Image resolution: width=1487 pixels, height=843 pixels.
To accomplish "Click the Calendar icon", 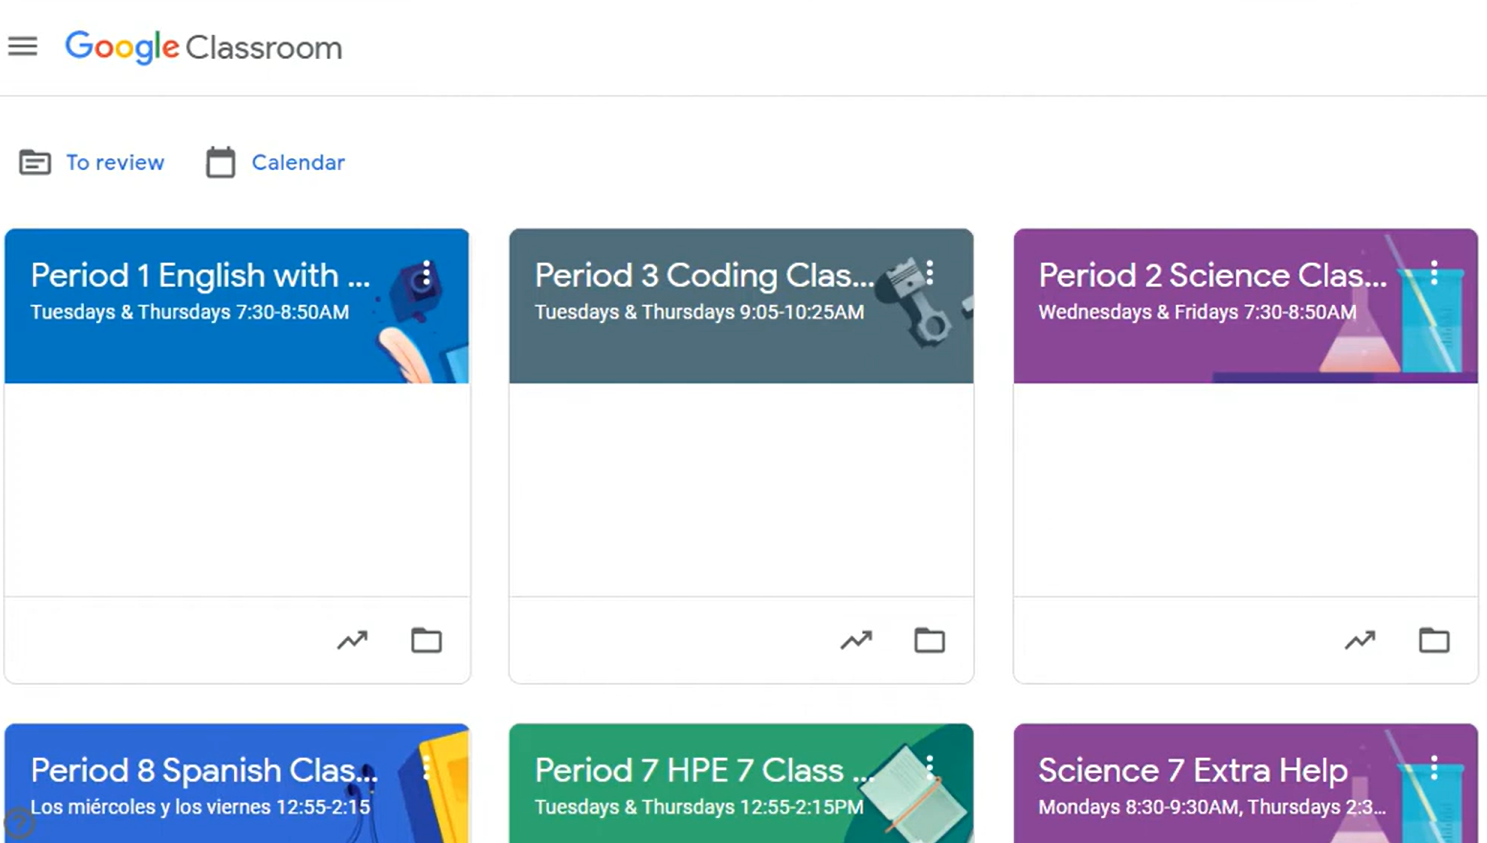I will point(220,162).
